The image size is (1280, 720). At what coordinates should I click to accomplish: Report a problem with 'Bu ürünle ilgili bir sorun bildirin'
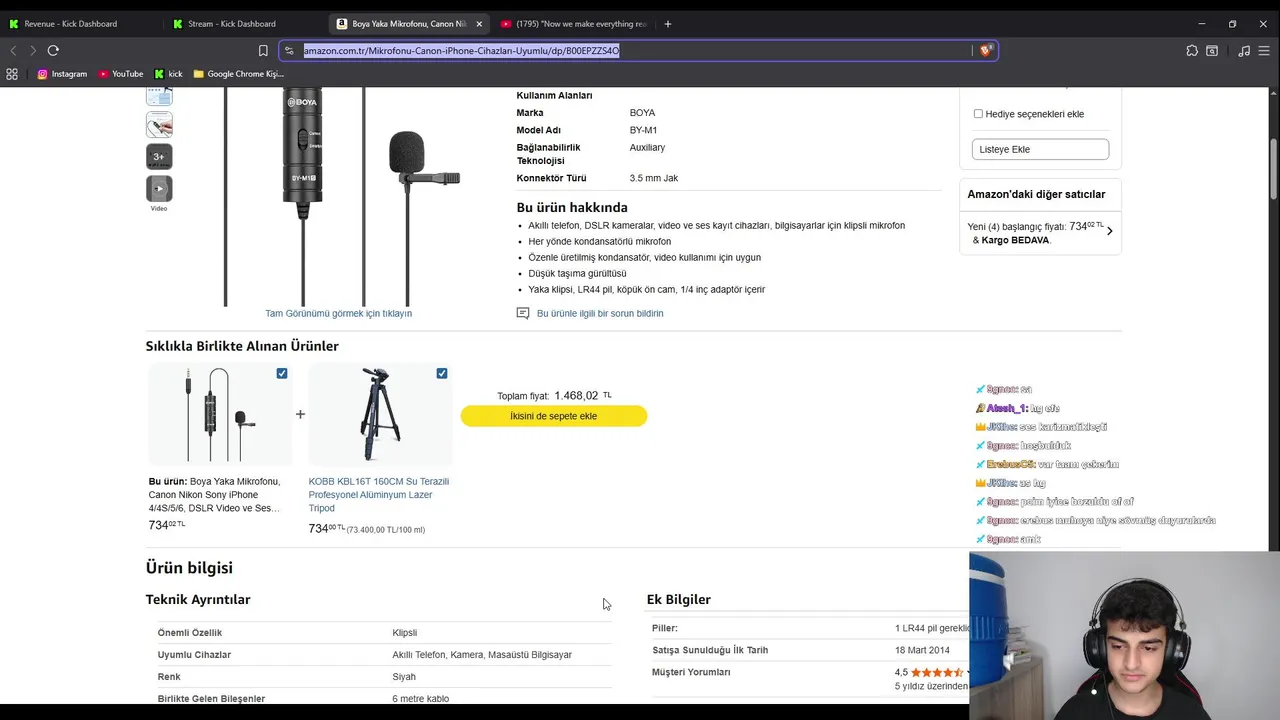600,313
